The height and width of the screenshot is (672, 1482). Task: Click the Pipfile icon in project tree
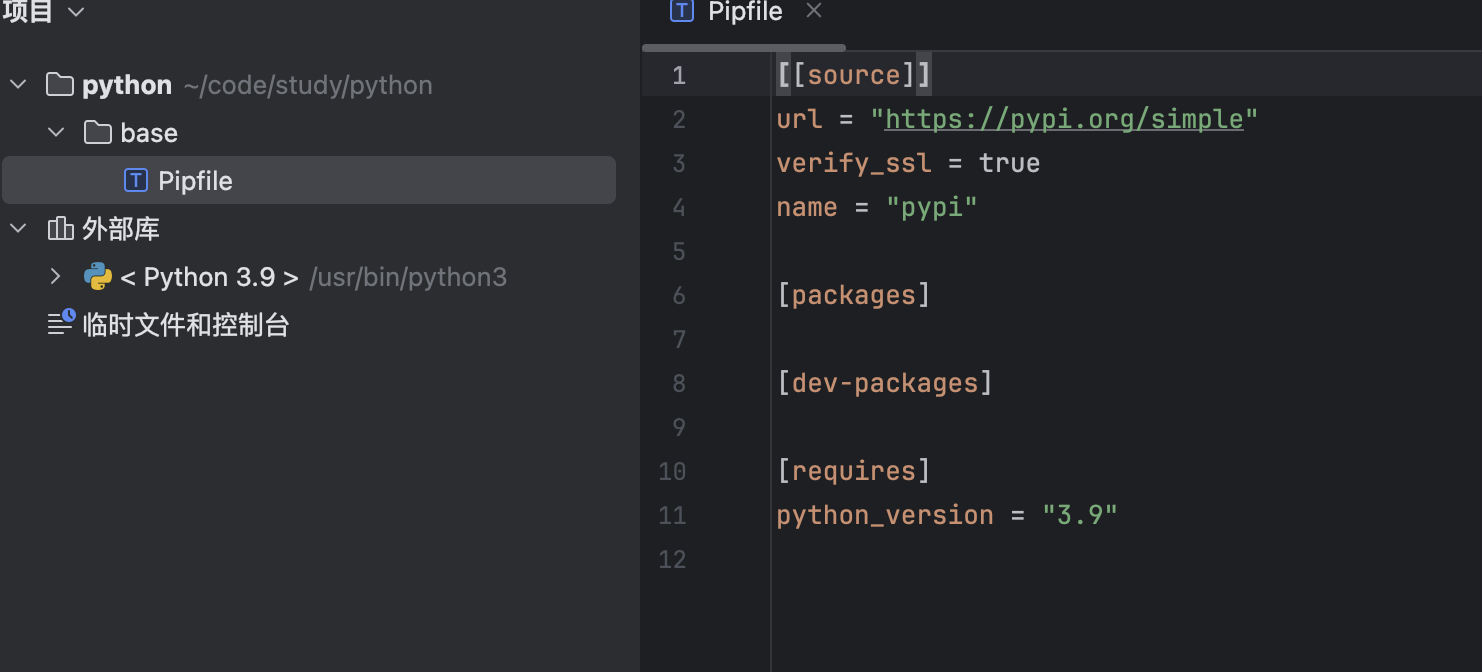point(135,181)
